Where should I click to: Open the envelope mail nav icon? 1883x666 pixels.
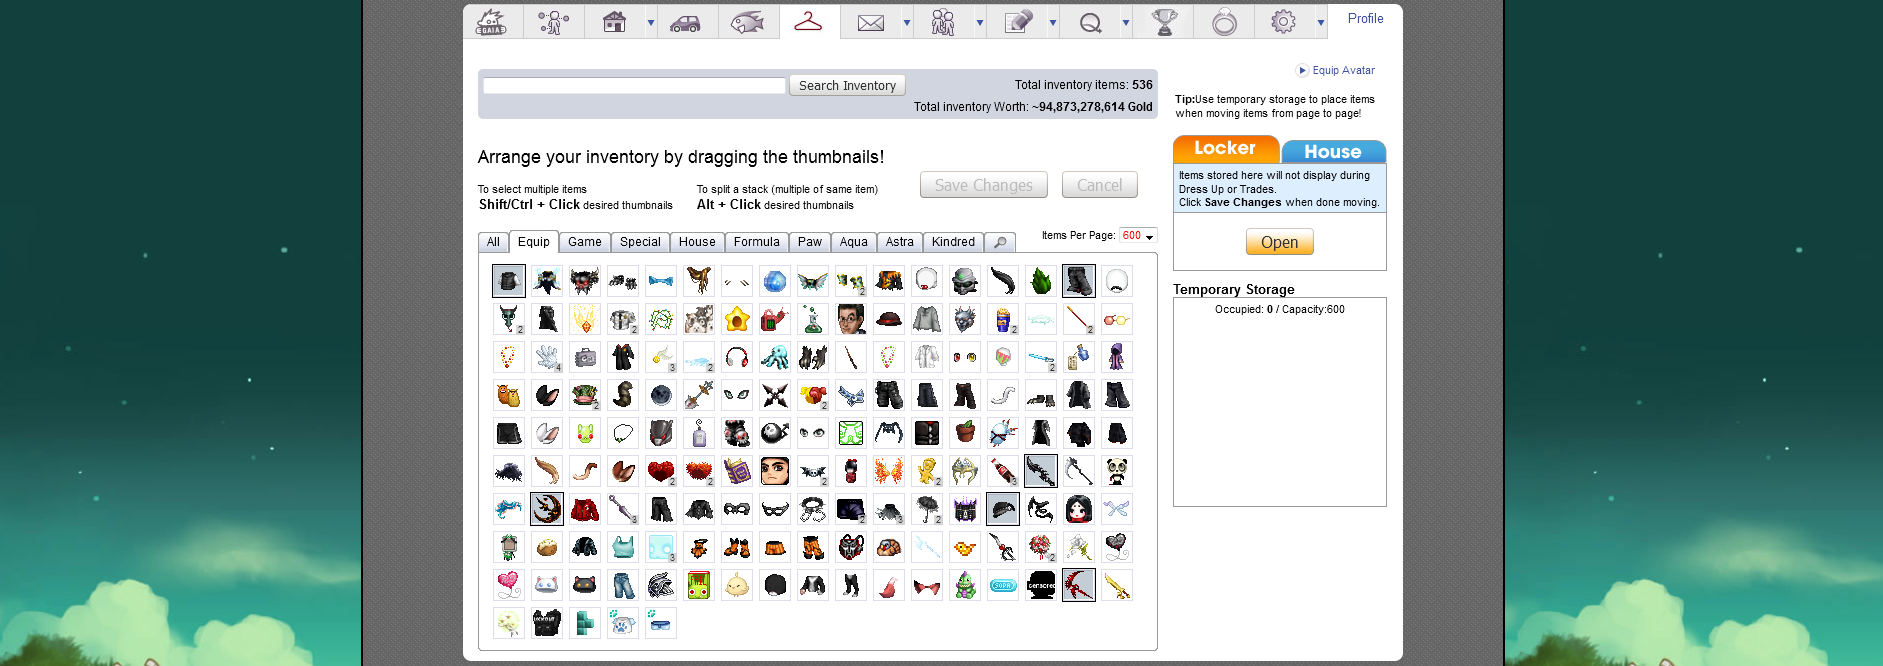coord(871,22)
